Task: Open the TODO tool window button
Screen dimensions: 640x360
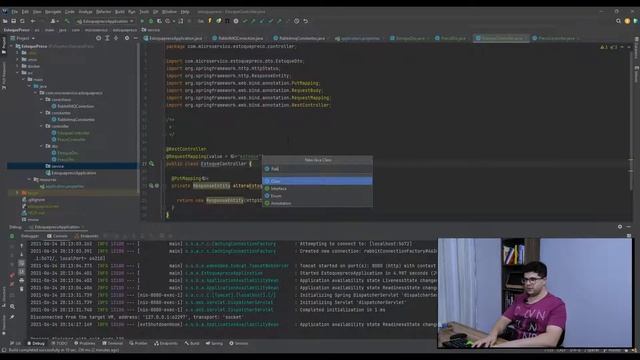Action: point(60,343)
